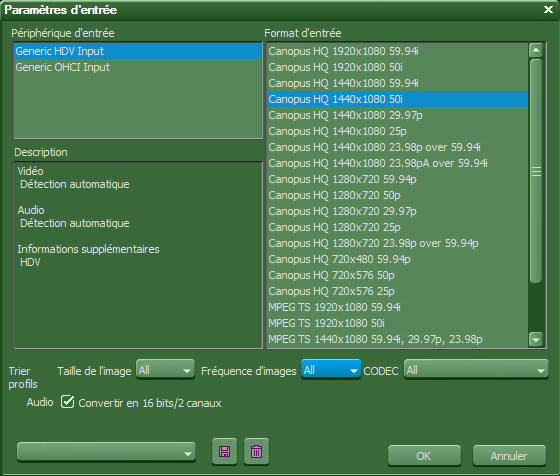The width and height of the screenshot is (560, 476).
Task: Open the Fréquence d'images dropdown
Action: click(x=331, y=370)
